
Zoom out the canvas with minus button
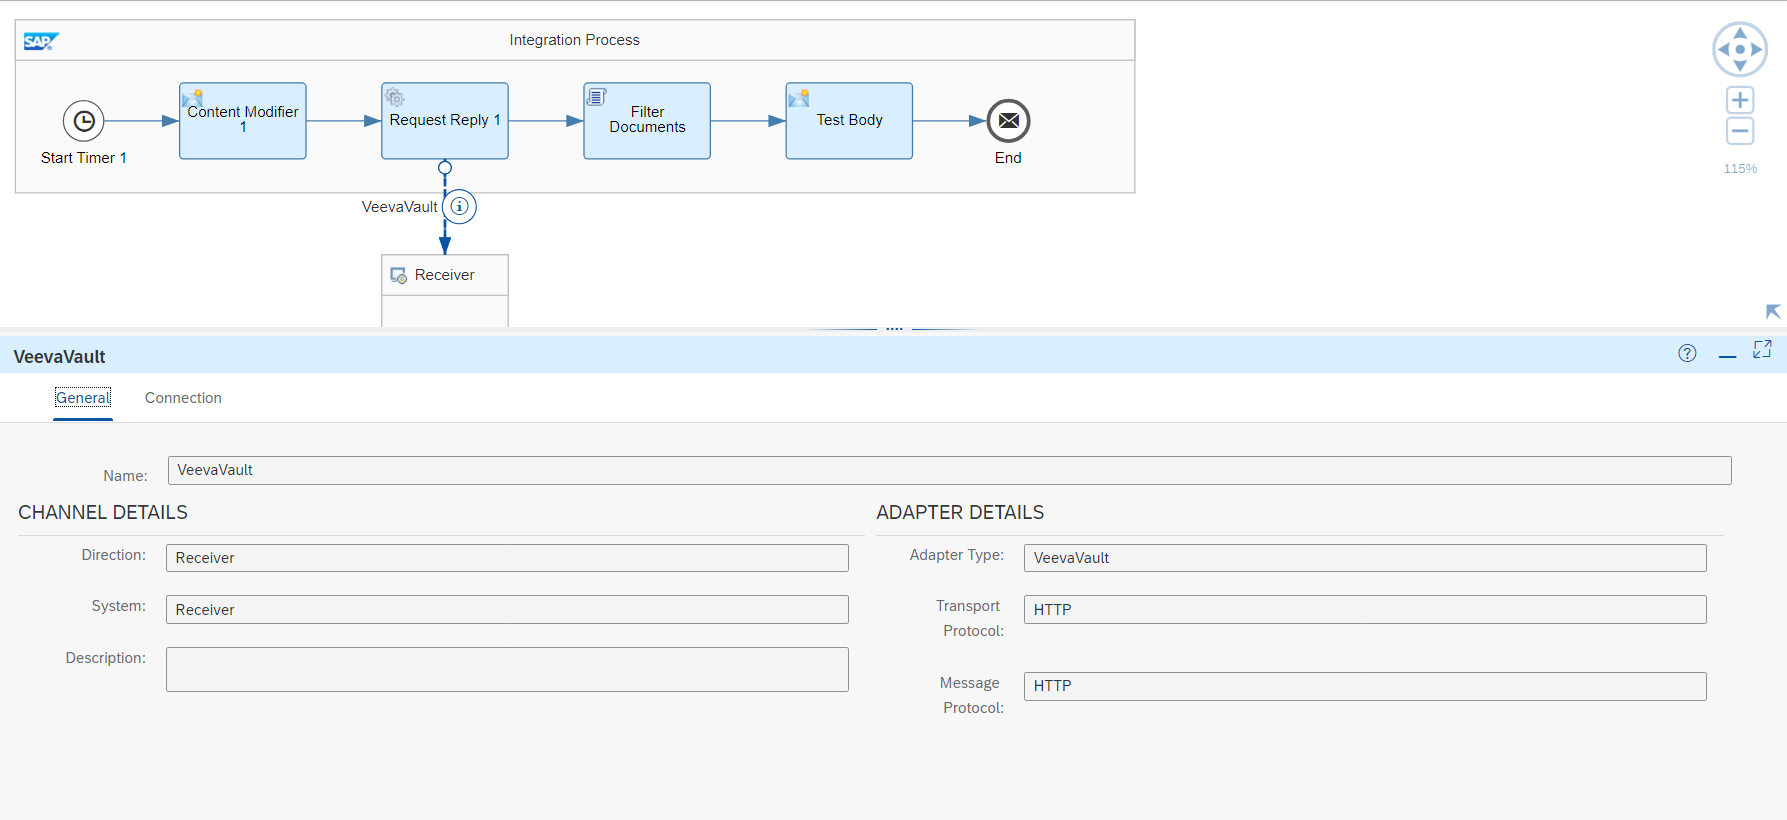(1740, 131)
